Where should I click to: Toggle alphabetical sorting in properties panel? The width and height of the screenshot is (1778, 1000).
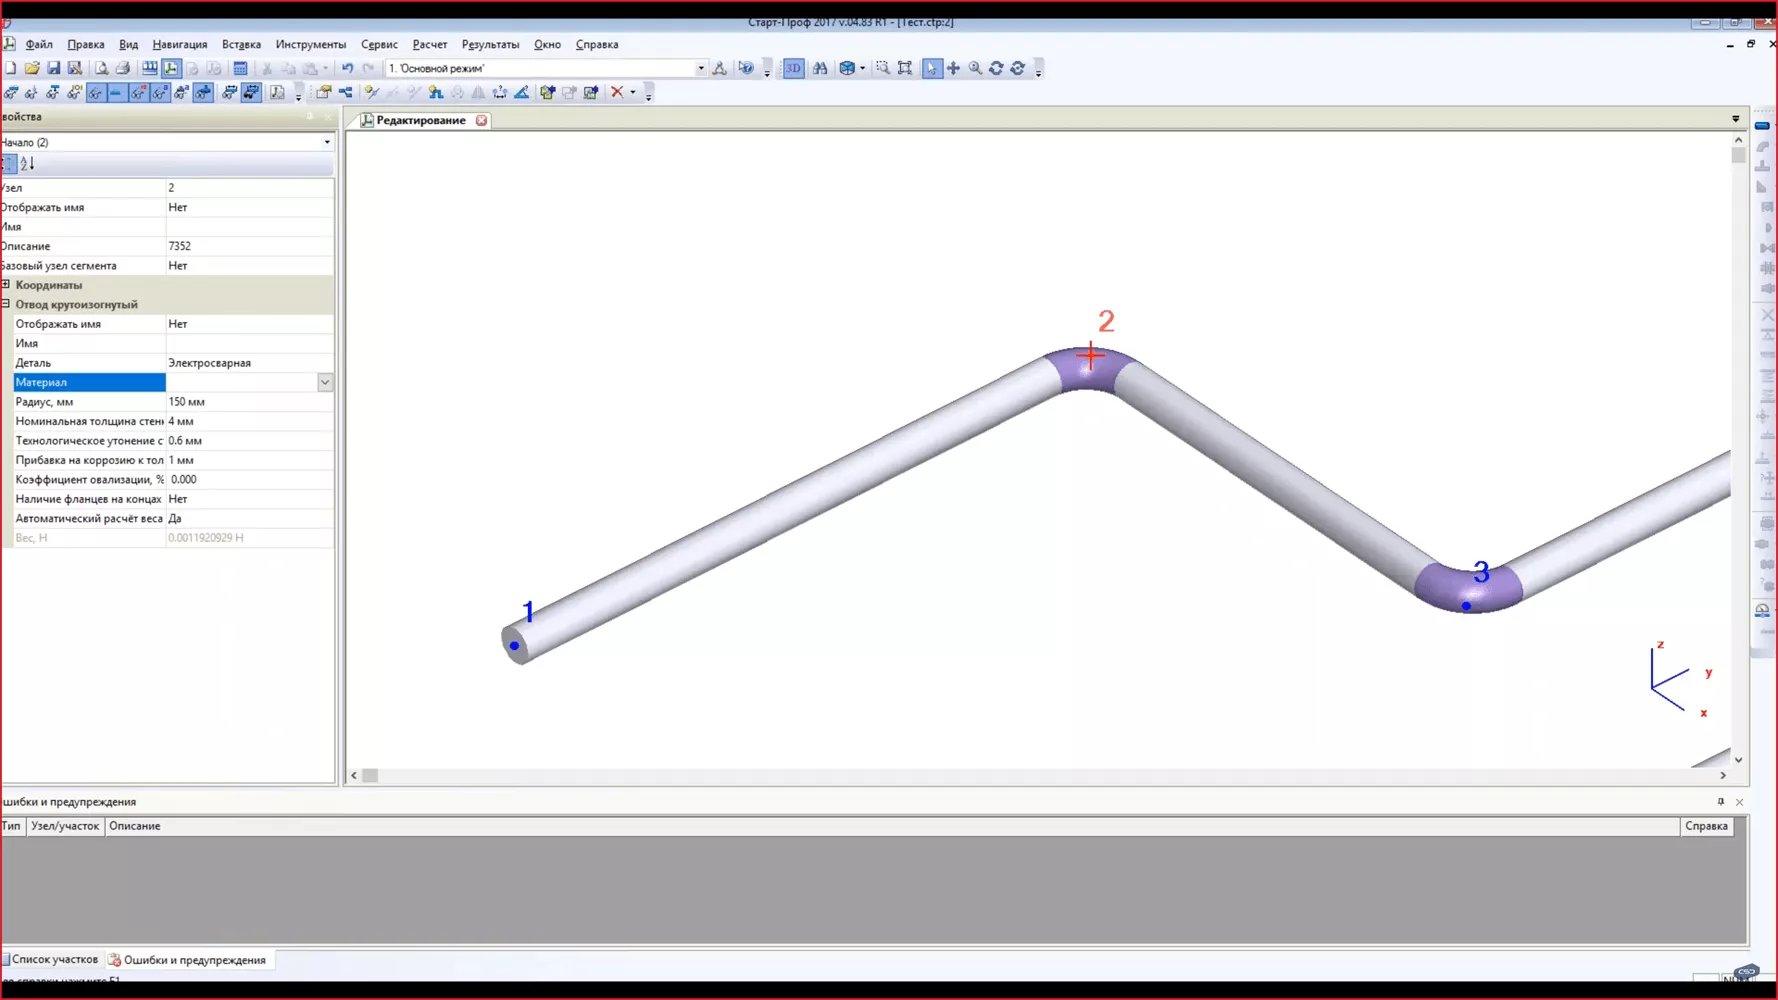click(29, 163)
